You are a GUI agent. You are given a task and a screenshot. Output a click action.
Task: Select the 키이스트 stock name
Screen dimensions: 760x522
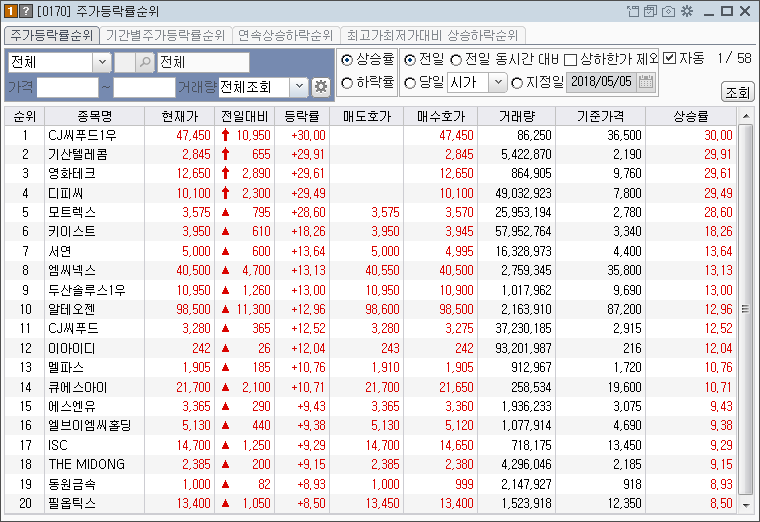[72, 232]
